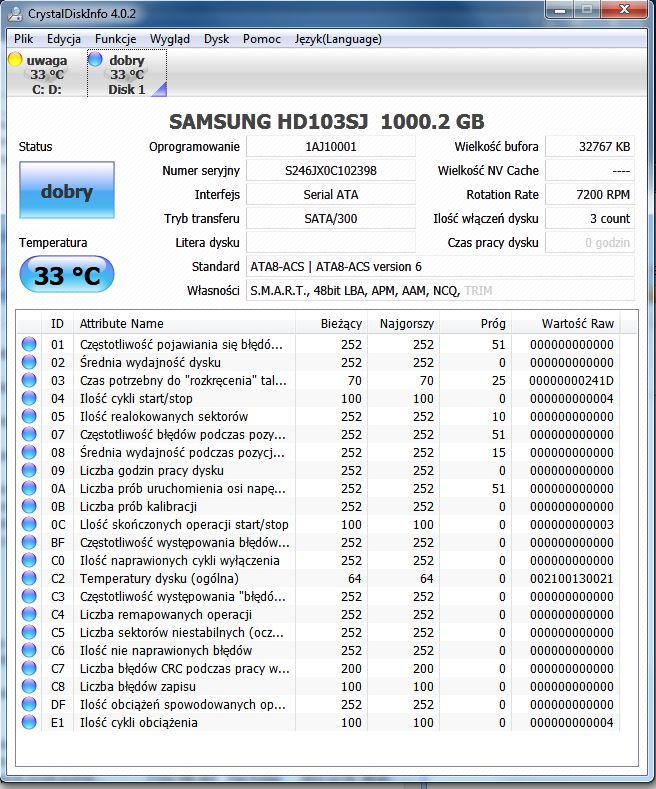
Task: Click the status orb of attribute 04
Action: click(29, 398)
